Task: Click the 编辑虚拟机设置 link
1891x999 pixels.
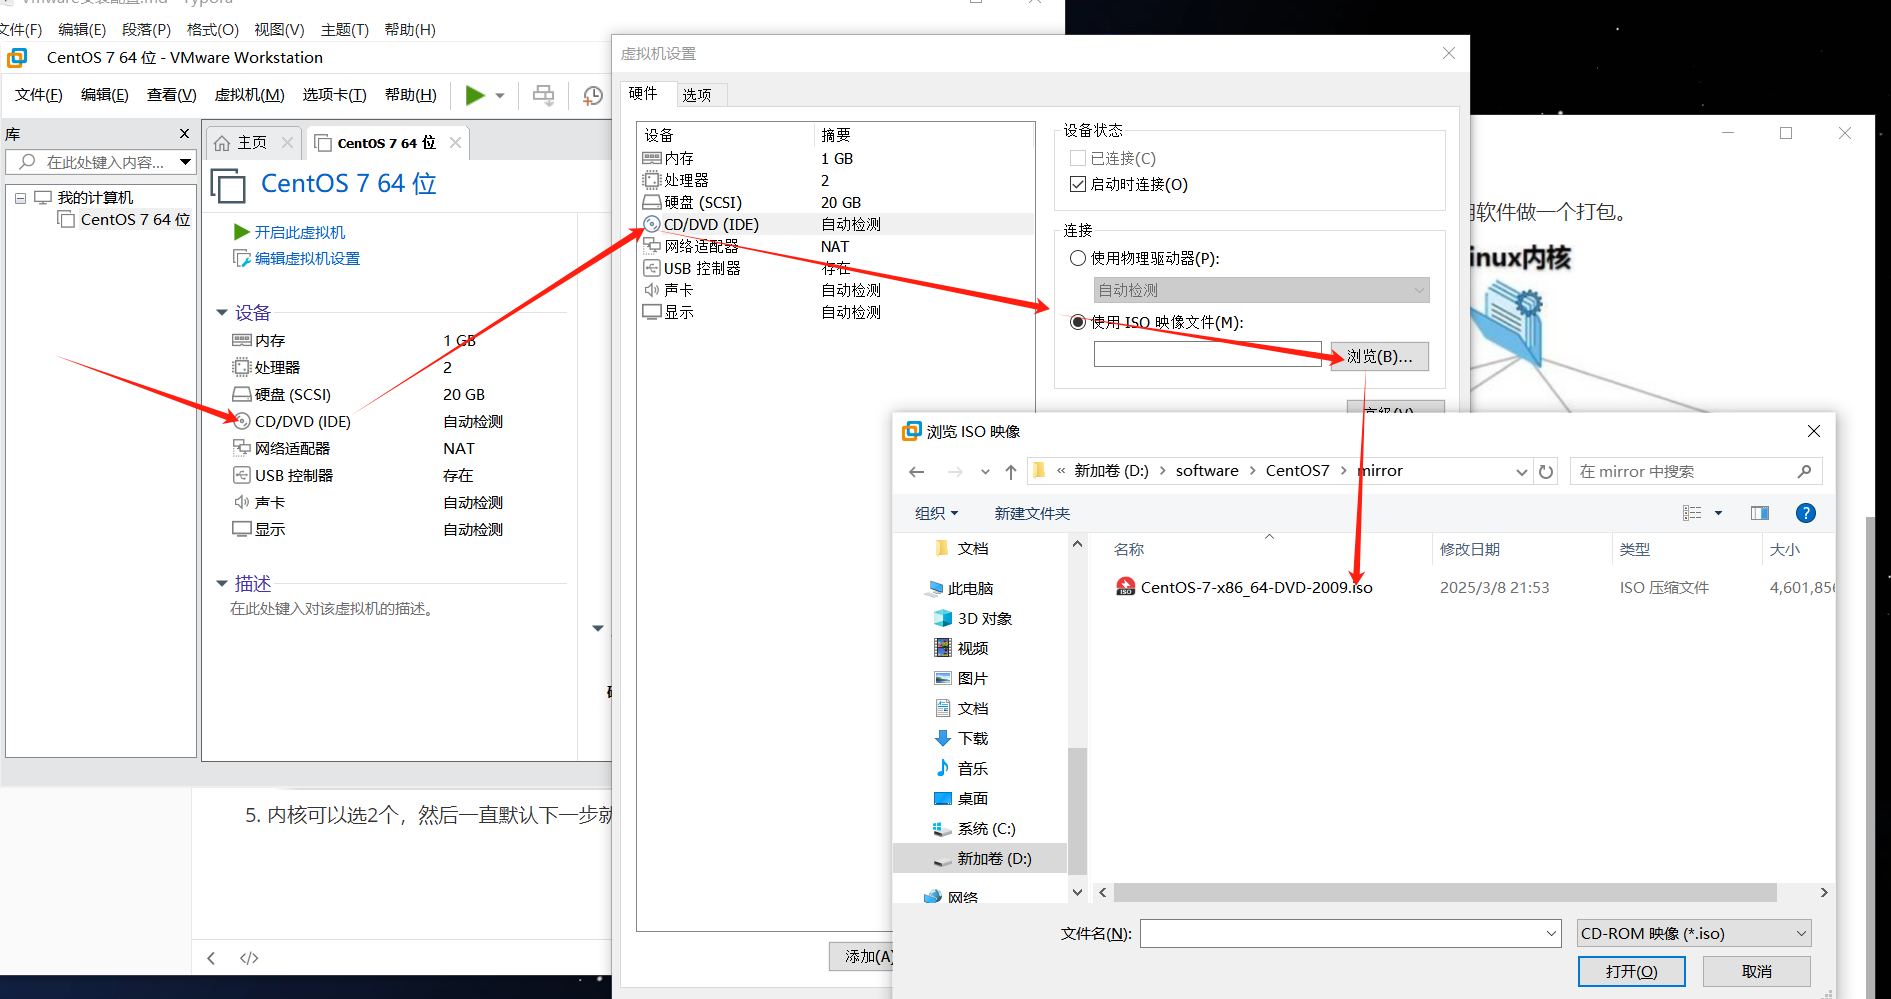Action: coord(307,258)
